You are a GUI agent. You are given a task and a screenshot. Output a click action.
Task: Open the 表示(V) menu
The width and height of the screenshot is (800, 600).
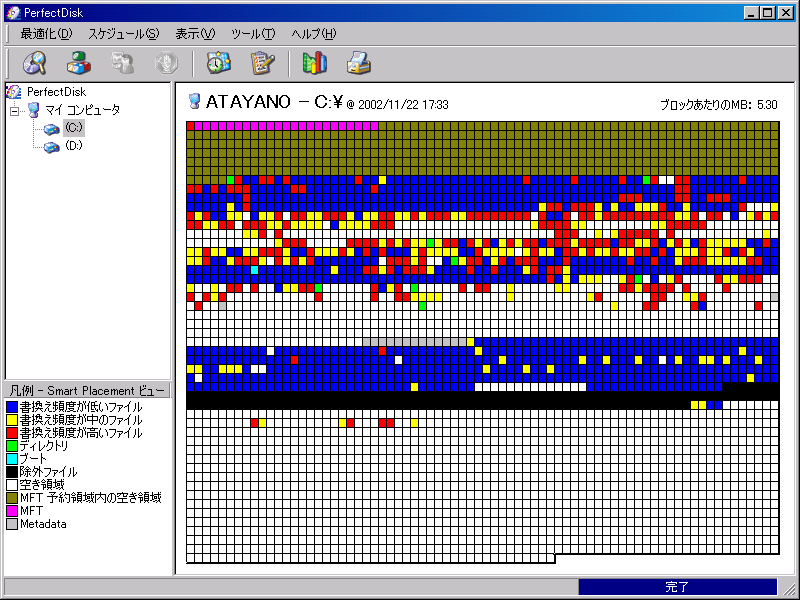[x=195, y=34]
